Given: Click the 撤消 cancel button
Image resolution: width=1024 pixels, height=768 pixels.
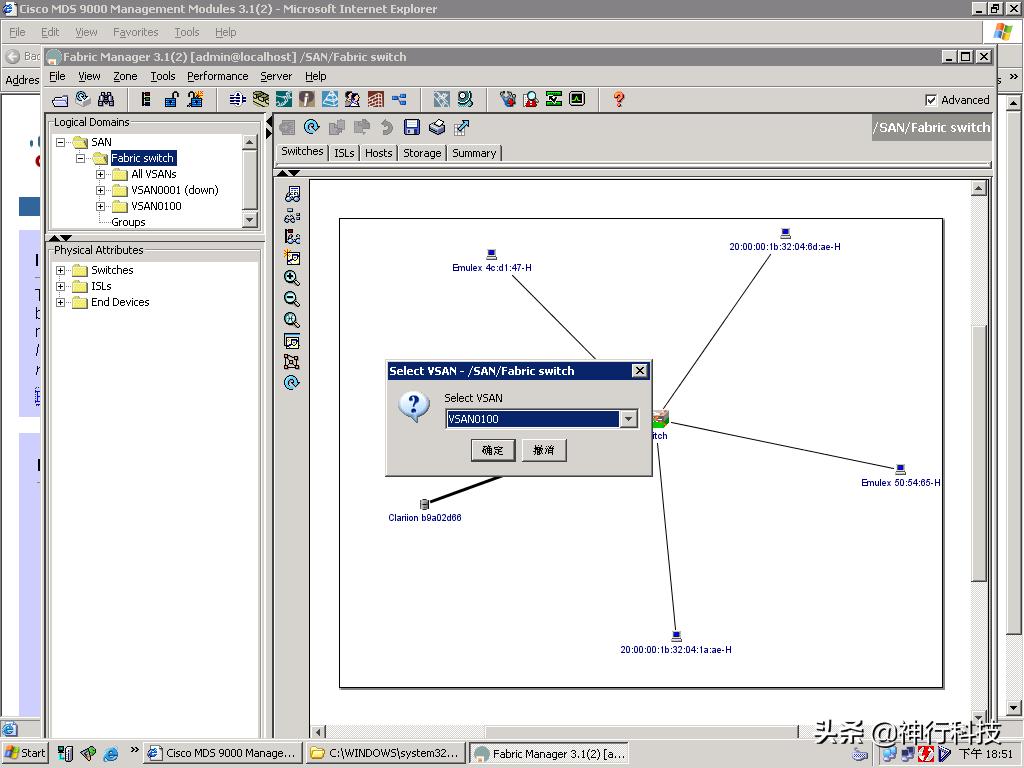Looking at the screenshot, I should (x=544, y=450).
